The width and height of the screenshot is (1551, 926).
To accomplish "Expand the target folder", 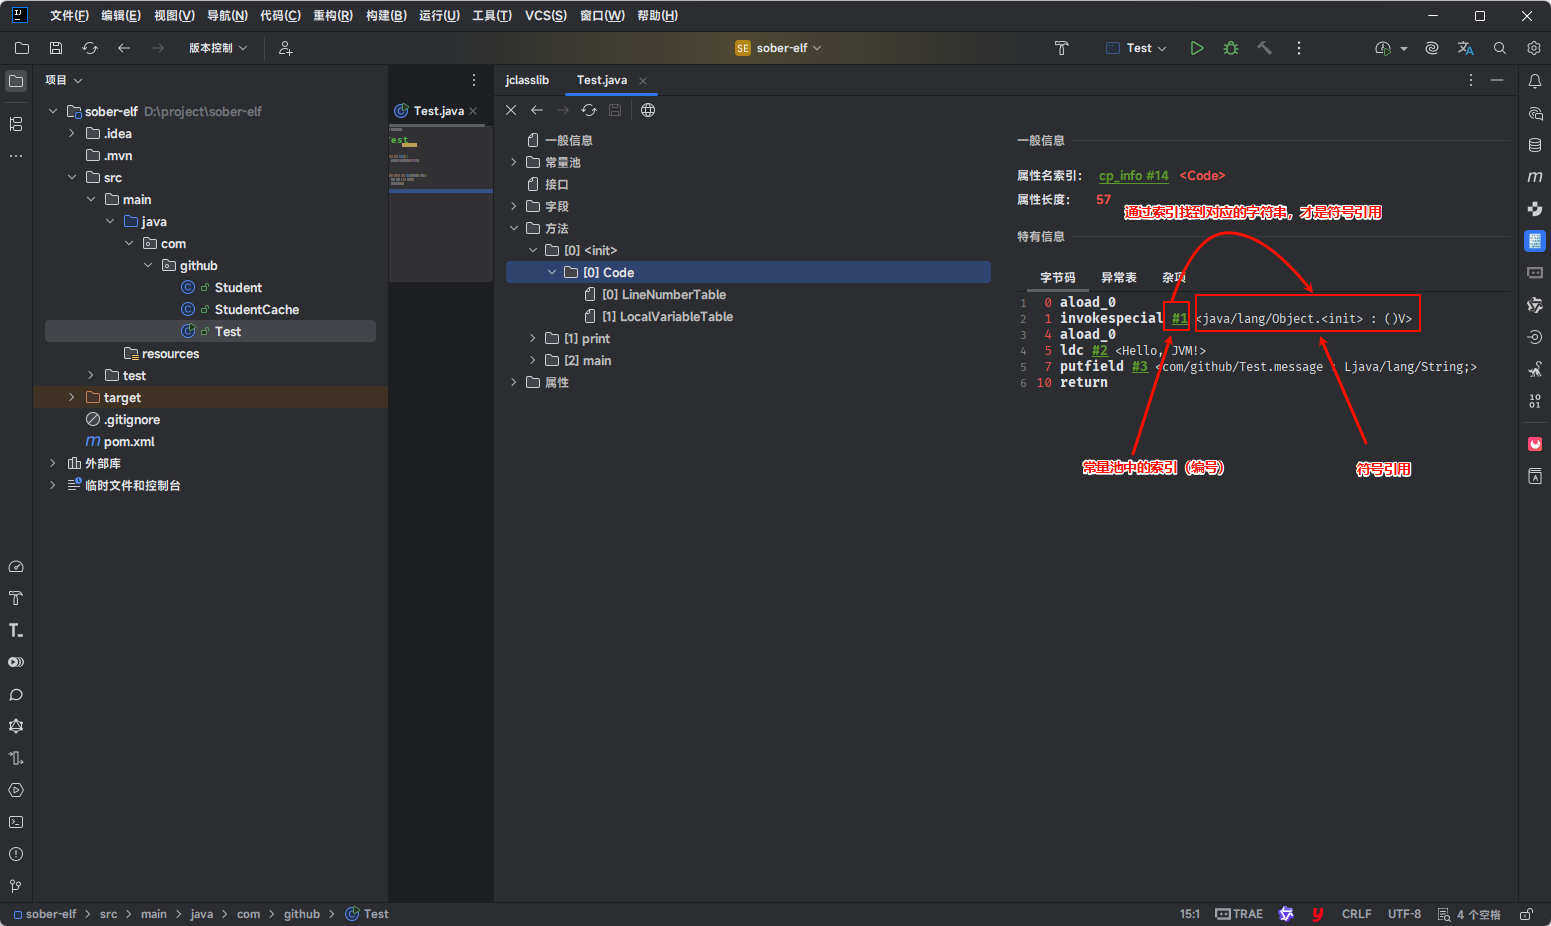I will 72,398.
